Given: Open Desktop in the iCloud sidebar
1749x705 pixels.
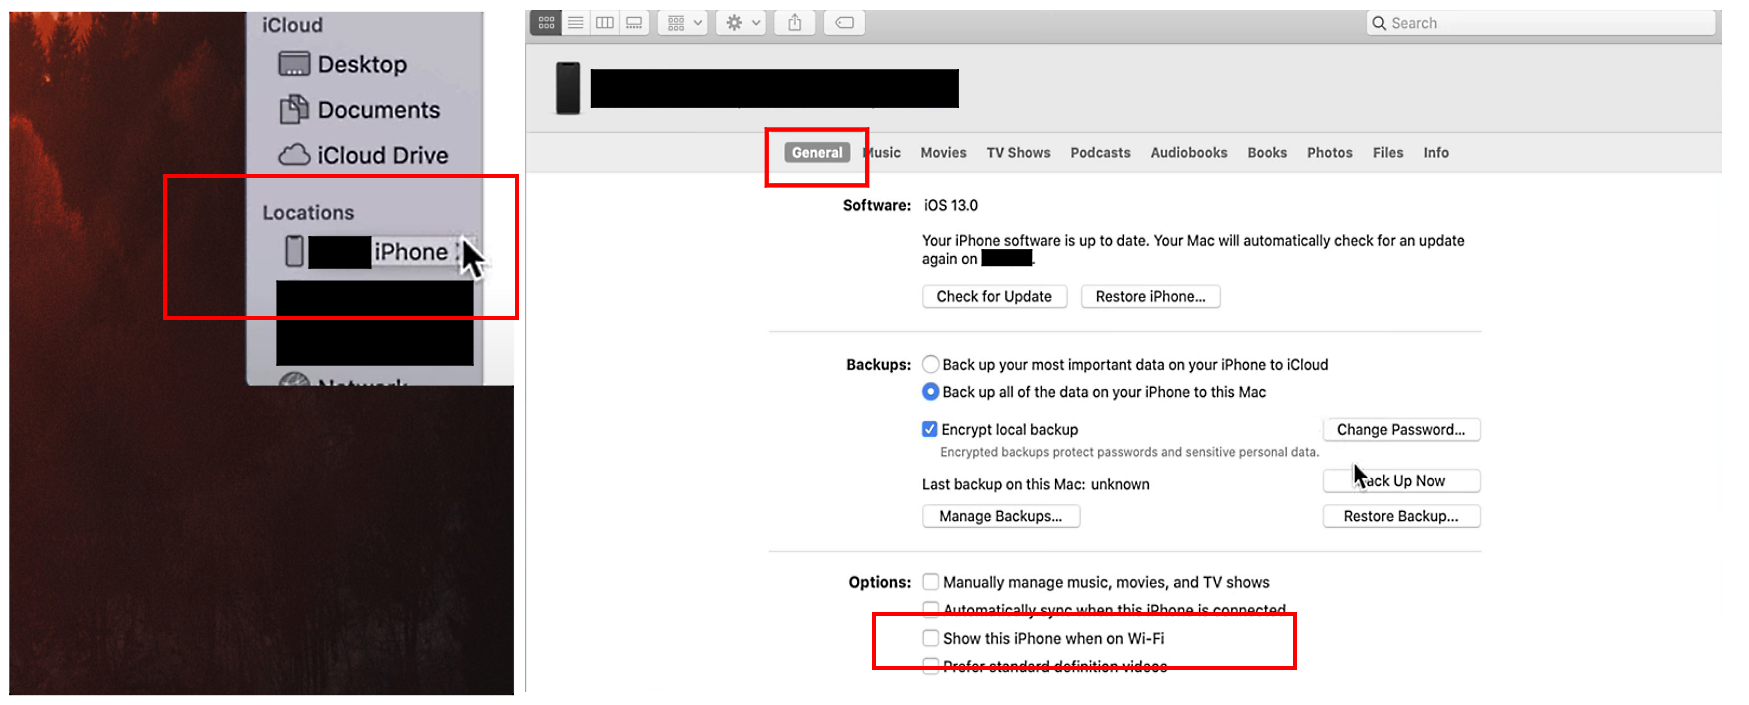Looking at the screenshot, I should (343, 65).
